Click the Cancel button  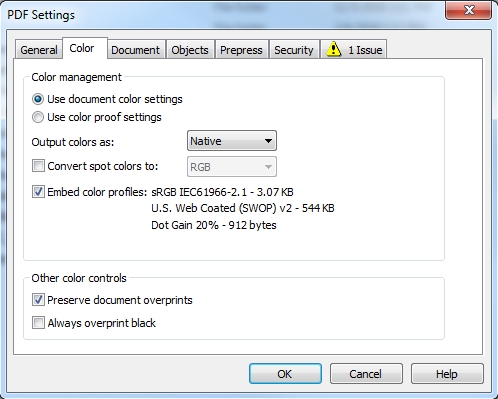pyautogui.click(x=366, y=374)
